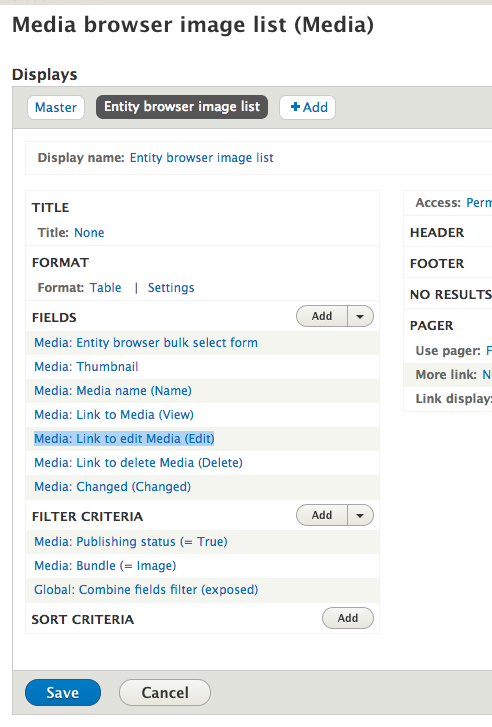492x727 pixels.
Task: Switch to the Master display tab
Action: (56, 107)
